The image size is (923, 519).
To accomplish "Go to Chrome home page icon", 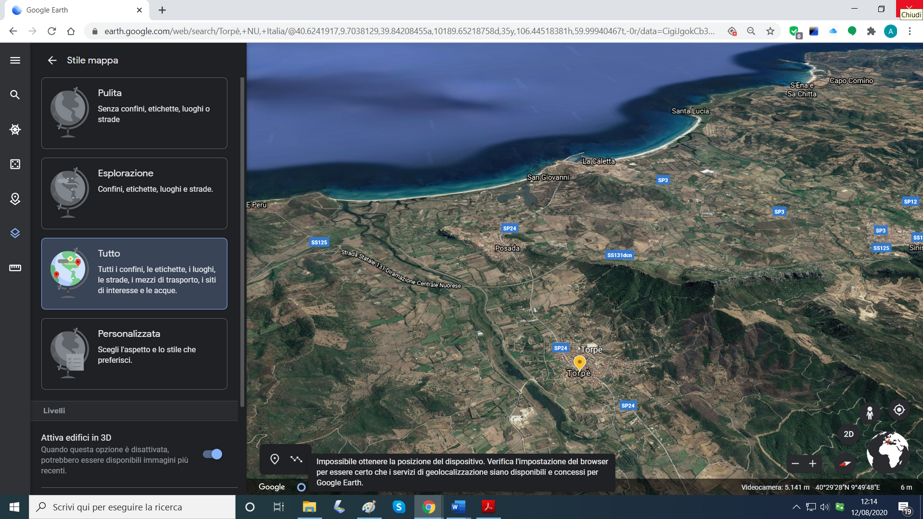I will [71, 31].
